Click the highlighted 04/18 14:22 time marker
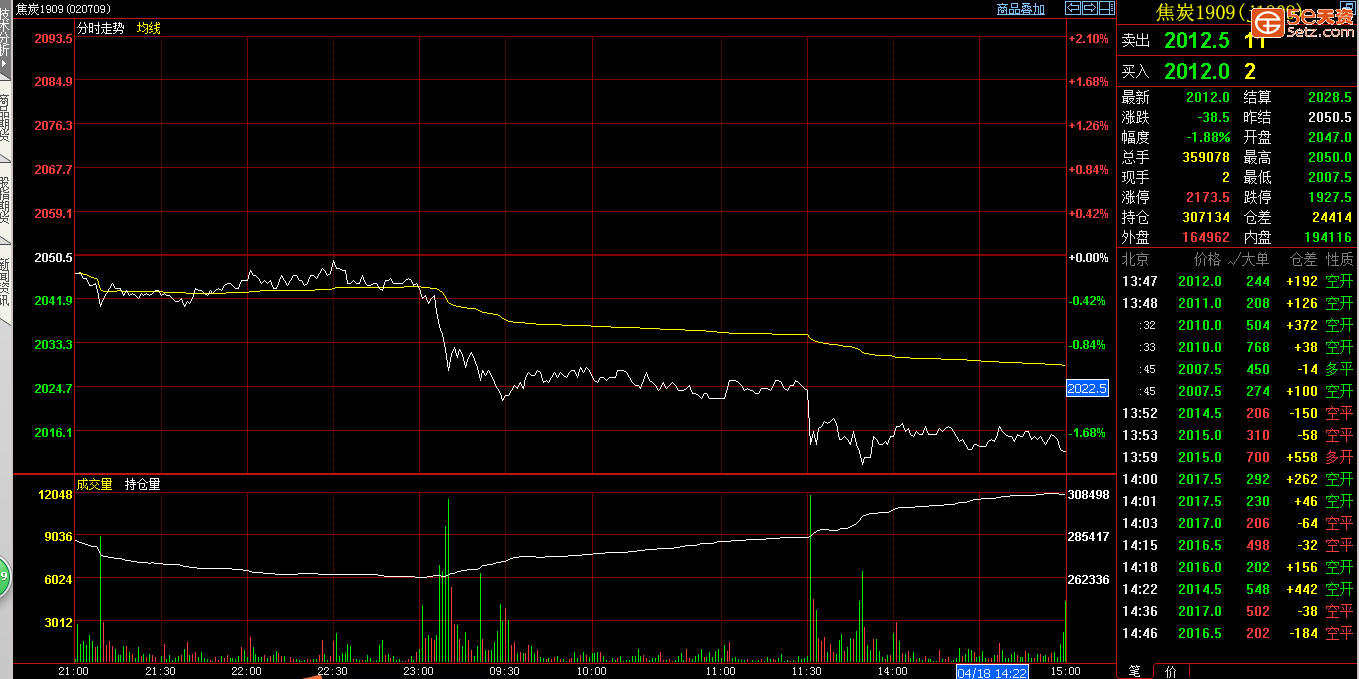Screen dimensions: 1359x679 click(x=992, y=672)
